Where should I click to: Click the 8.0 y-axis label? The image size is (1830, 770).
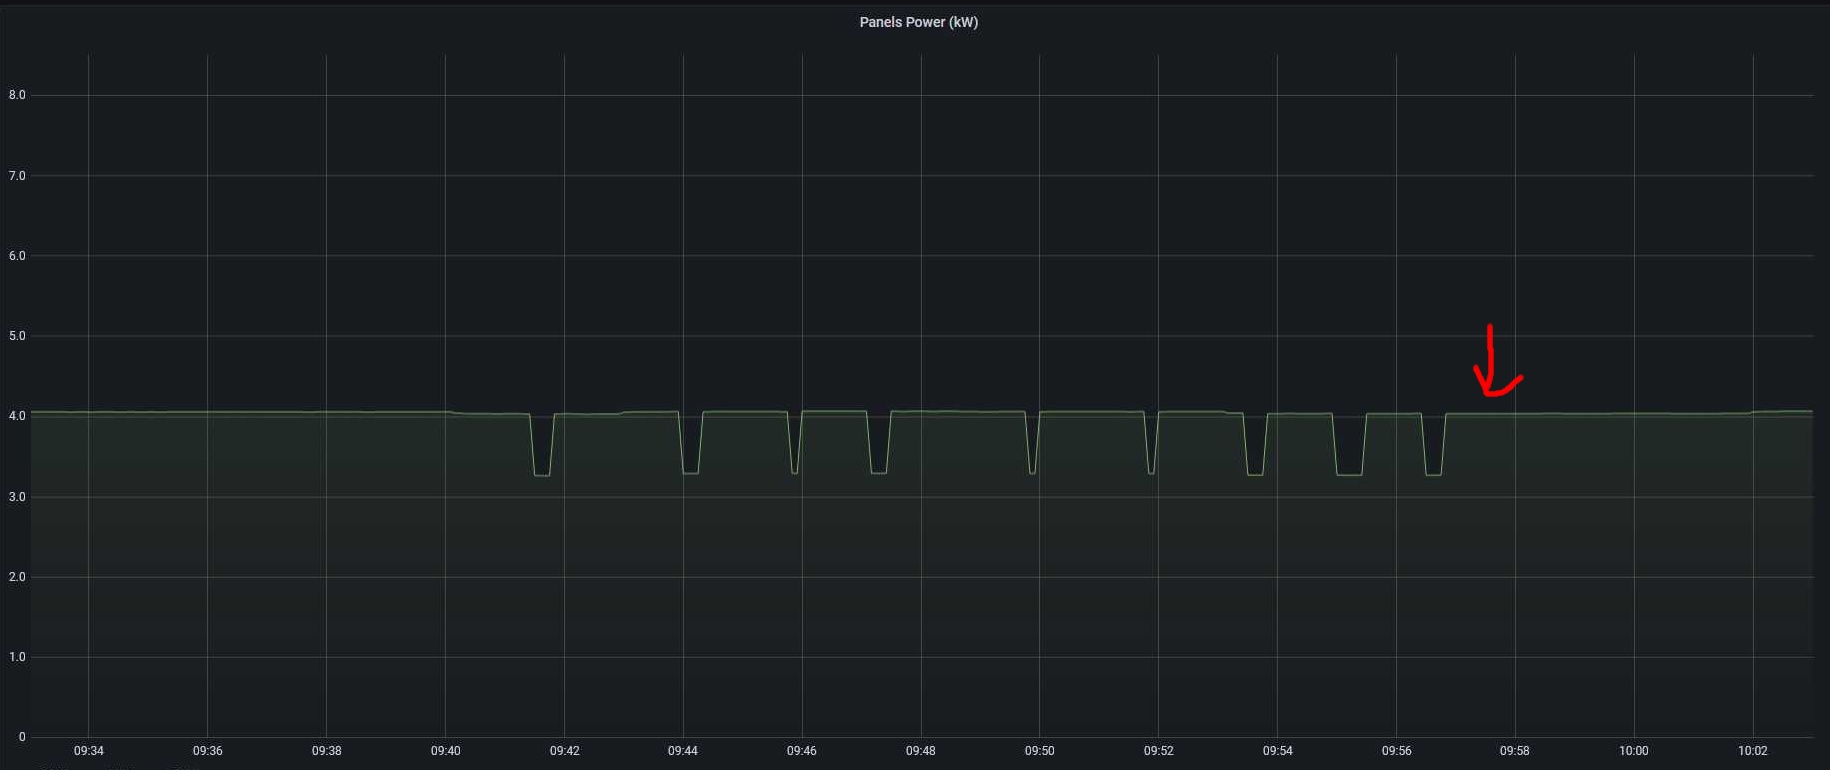pos(17,95)
